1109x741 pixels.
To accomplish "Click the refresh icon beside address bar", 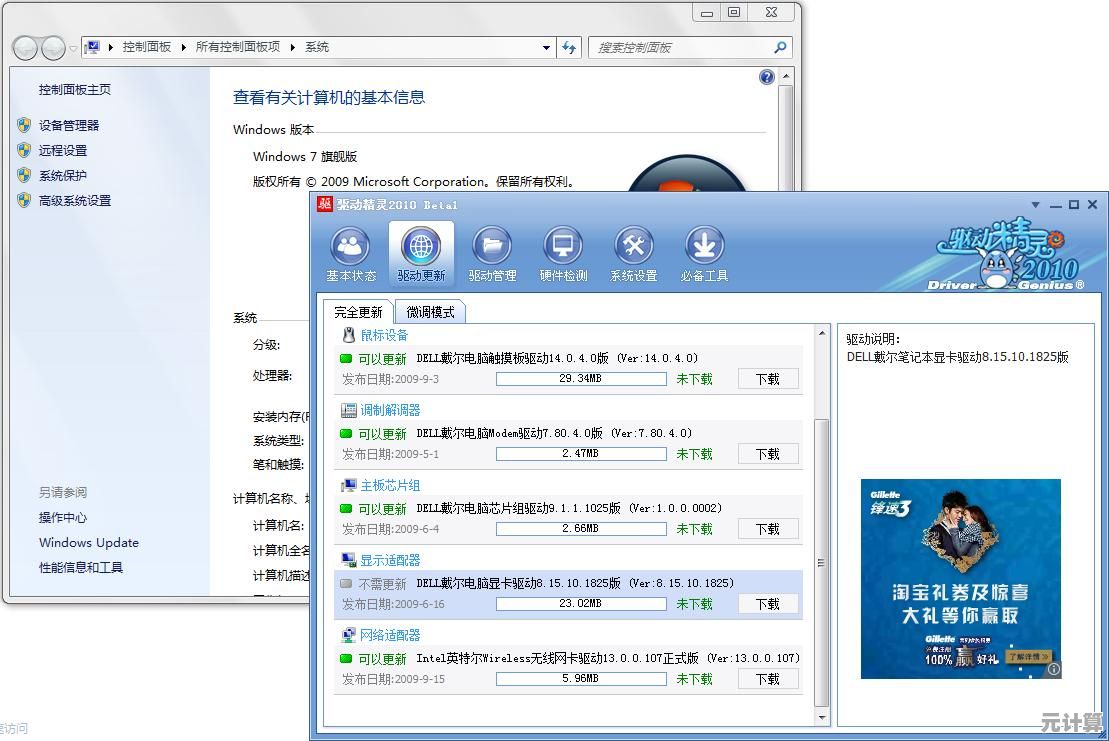I will [x=569, y=47].
